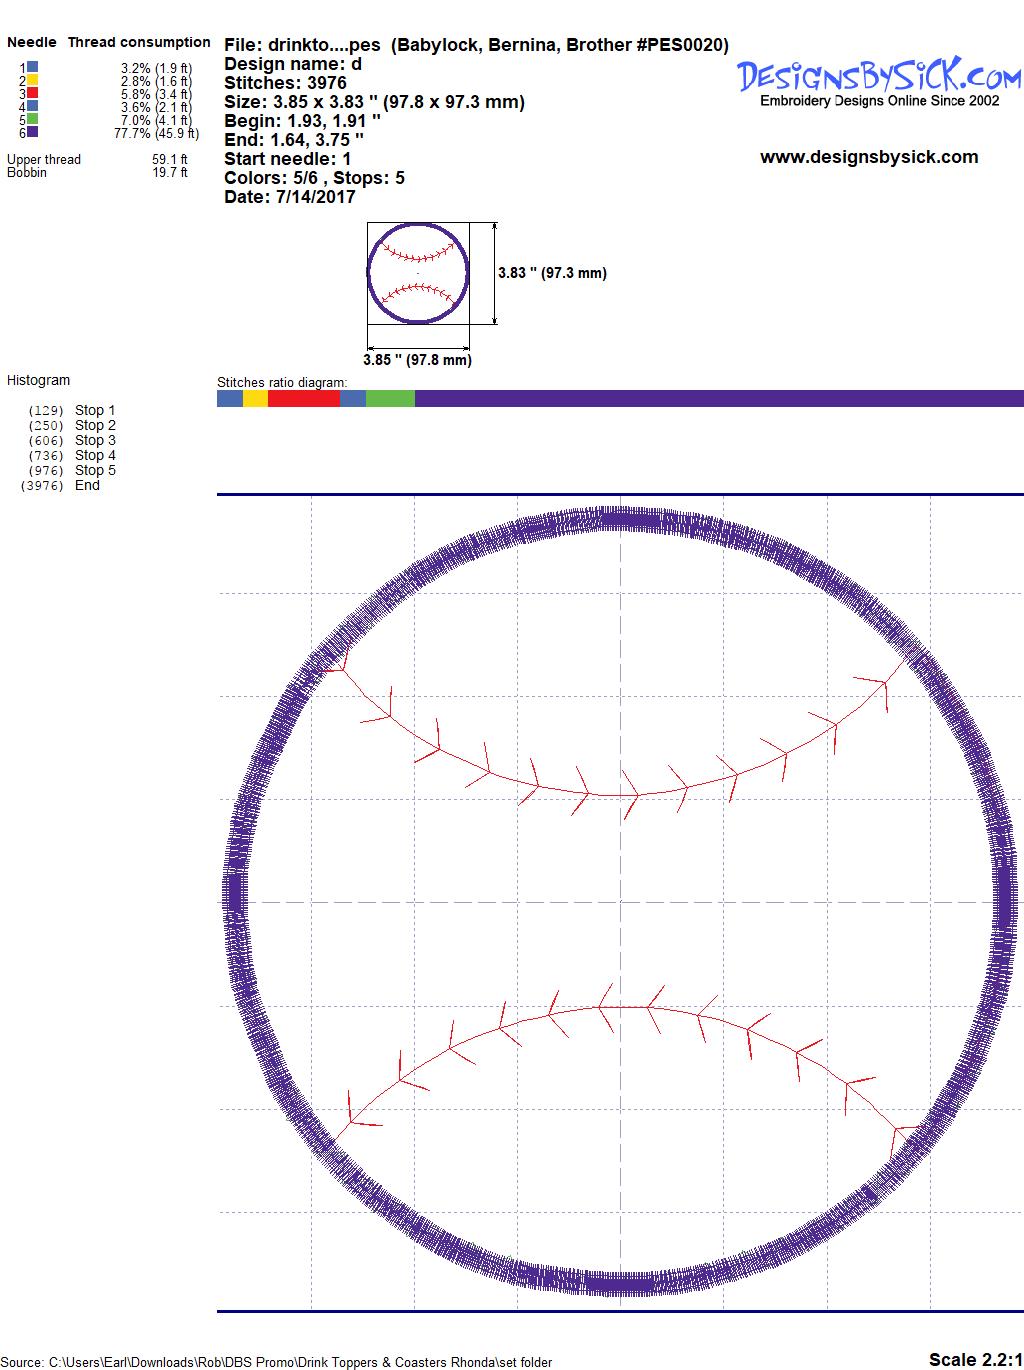Select the End entry in histogram
The width and height of the screenshot is (1024, 1370).
click(x=87, y=485)
